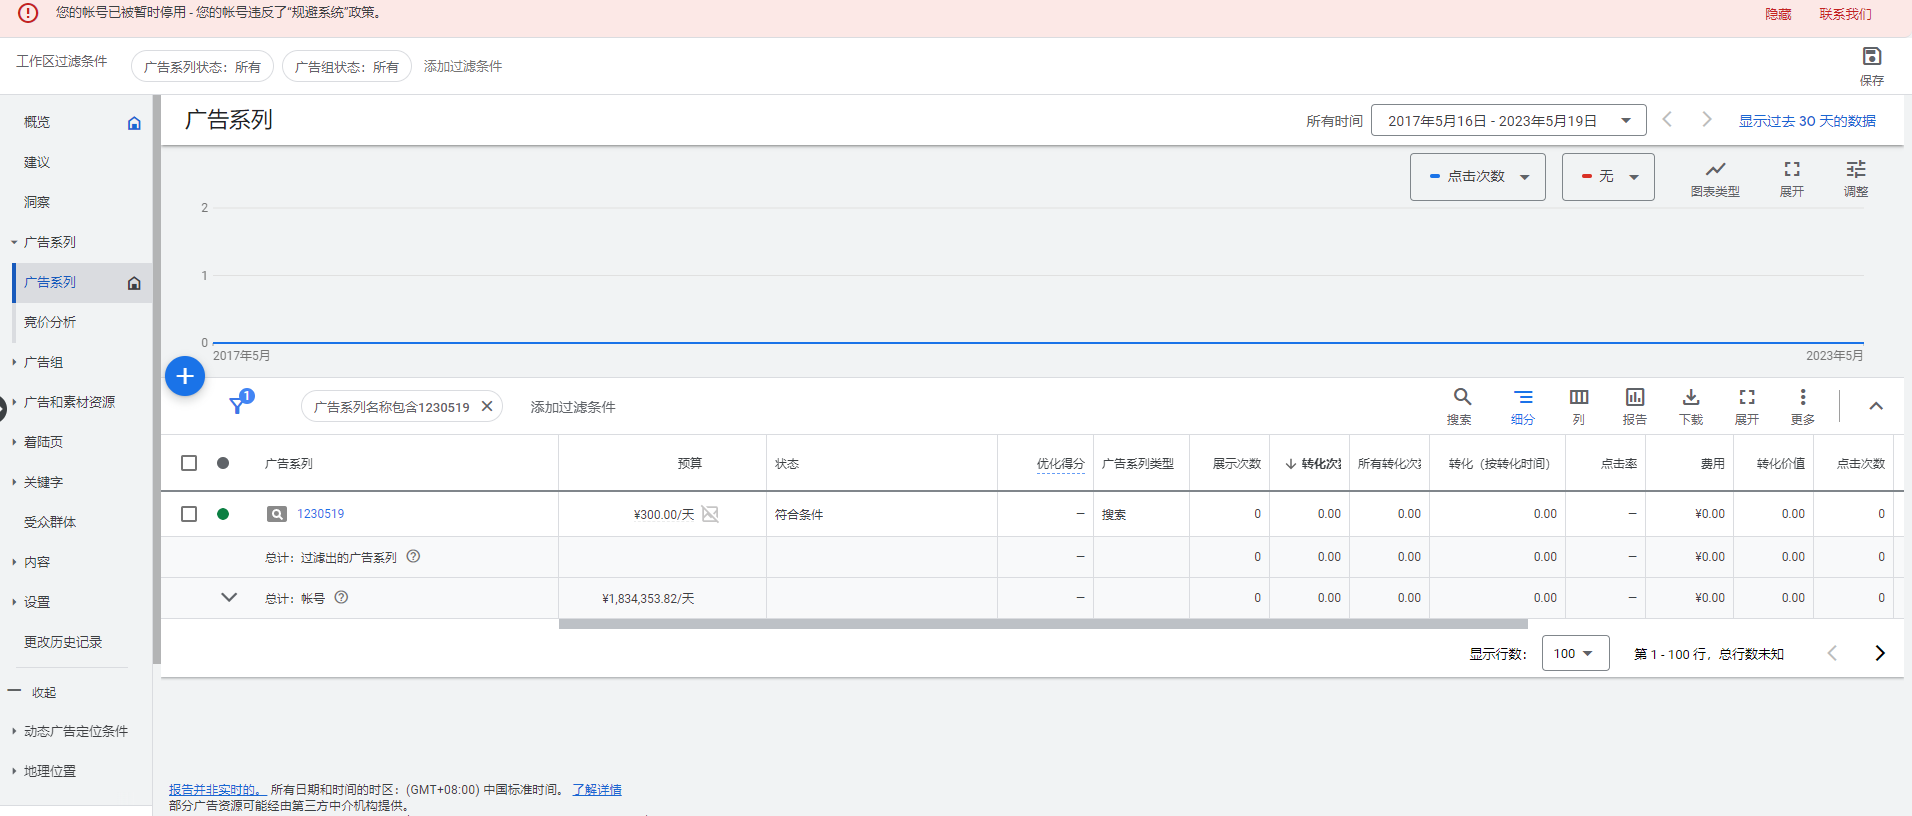Open the campaign 1230519 link
Image resolution: width=1912 pixels, height=816 pixels.
320,514
